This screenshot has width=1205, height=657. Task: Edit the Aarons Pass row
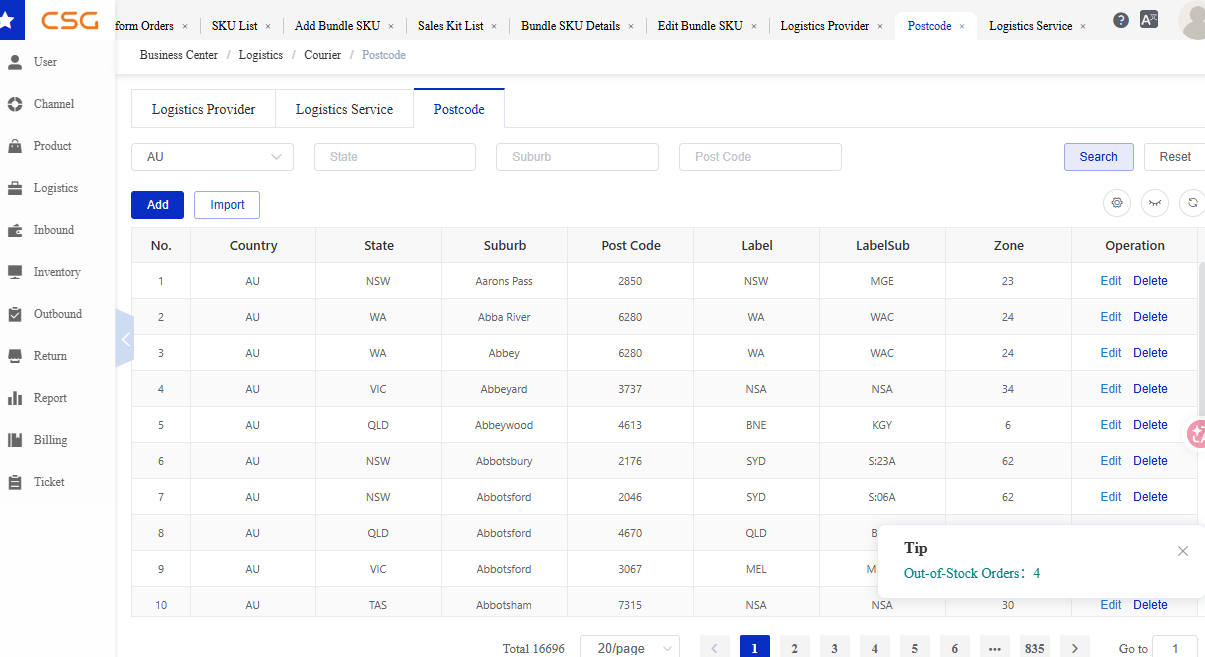pos(1111,281)
